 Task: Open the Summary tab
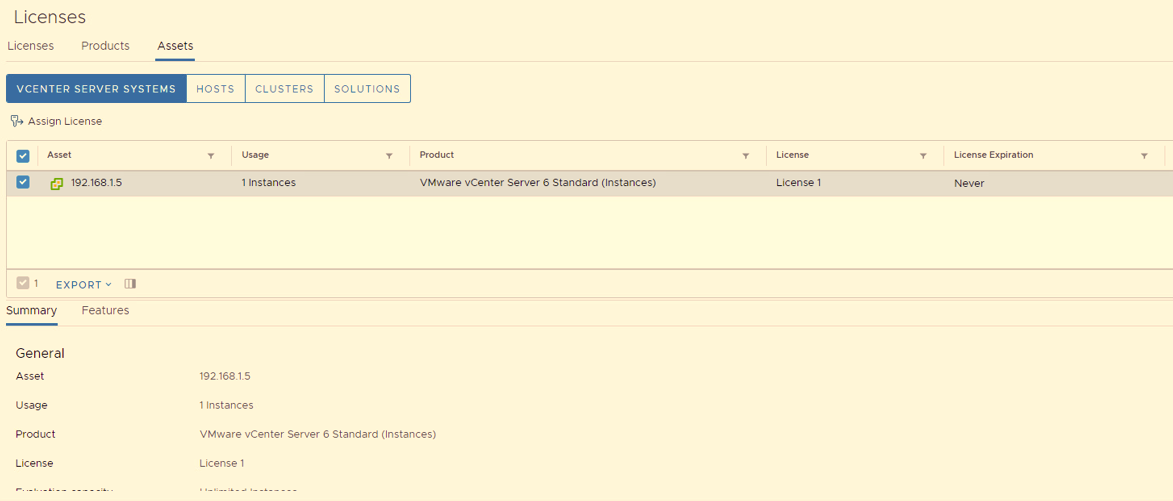click(31, 310)
